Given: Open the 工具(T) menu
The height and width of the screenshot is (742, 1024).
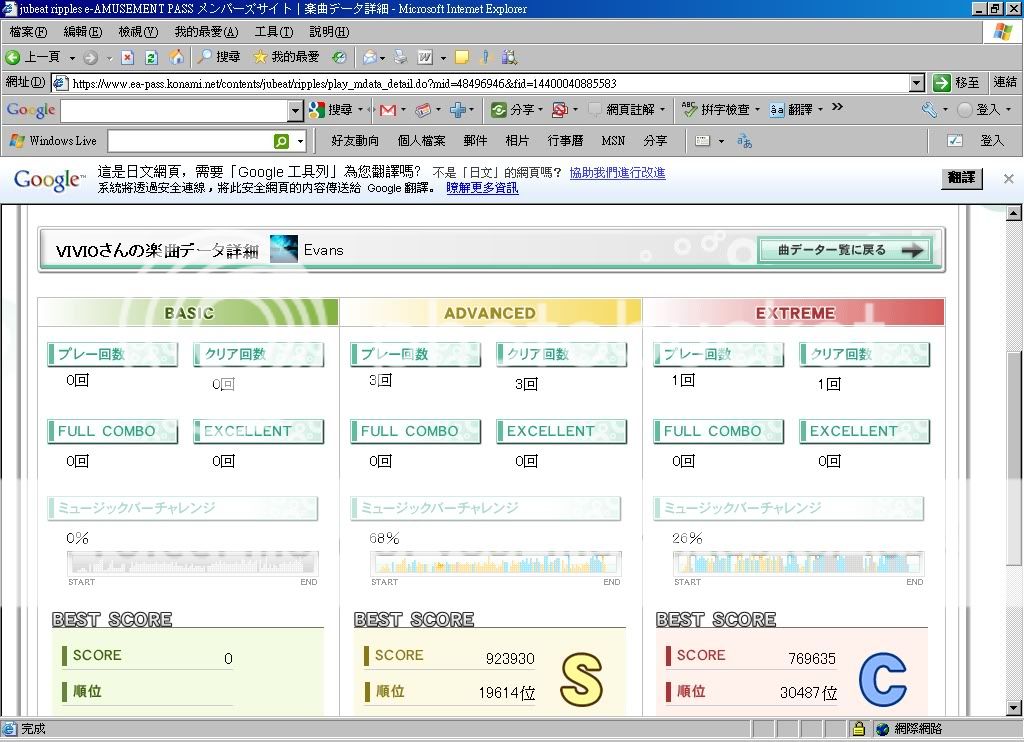Looking at the screenshot, I should (273, 32).
